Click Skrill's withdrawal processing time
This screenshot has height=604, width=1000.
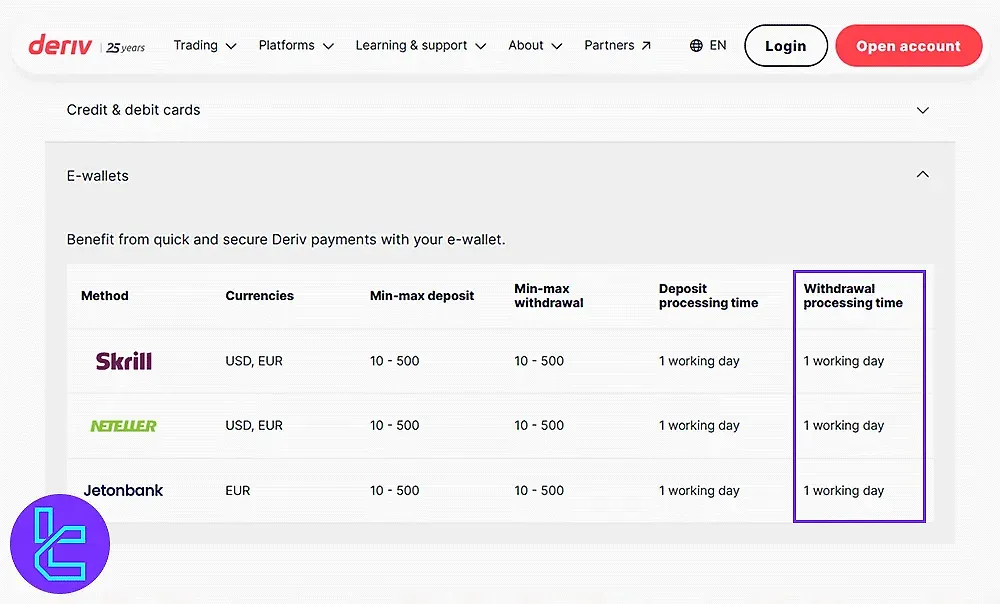coord(844,361)
